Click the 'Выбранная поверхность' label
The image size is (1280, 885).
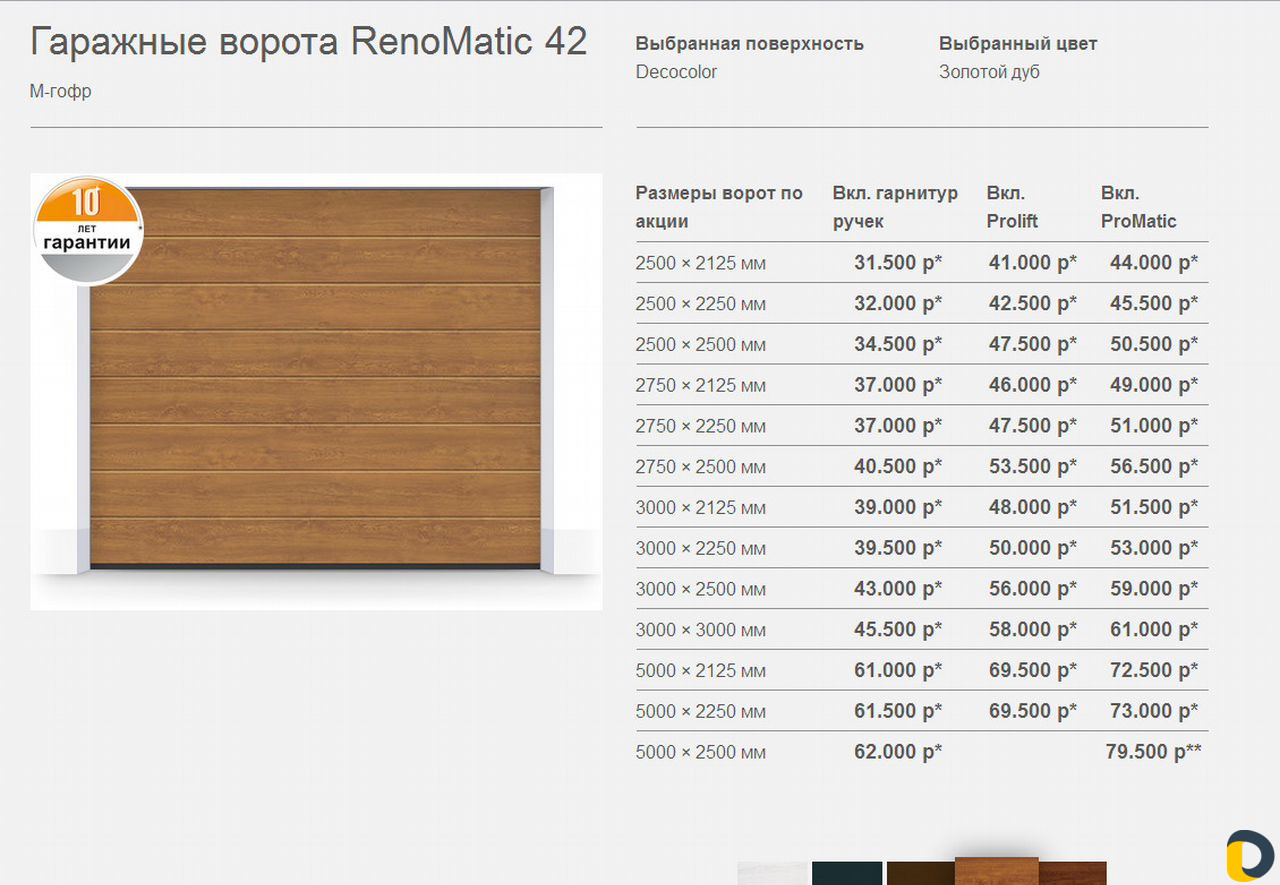click(x=749, y=44)
